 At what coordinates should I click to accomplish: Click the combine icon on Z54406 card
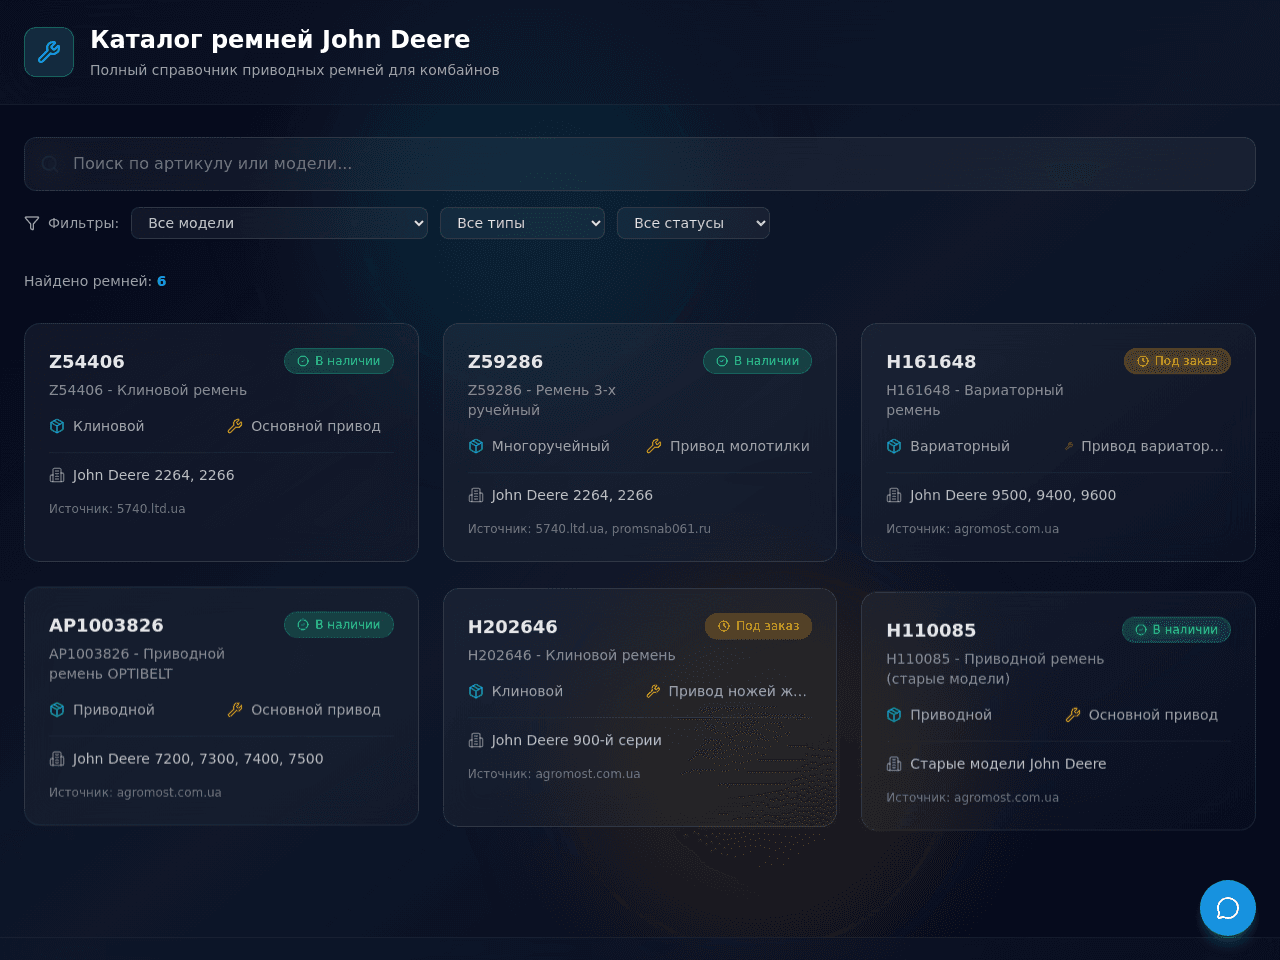57,475
